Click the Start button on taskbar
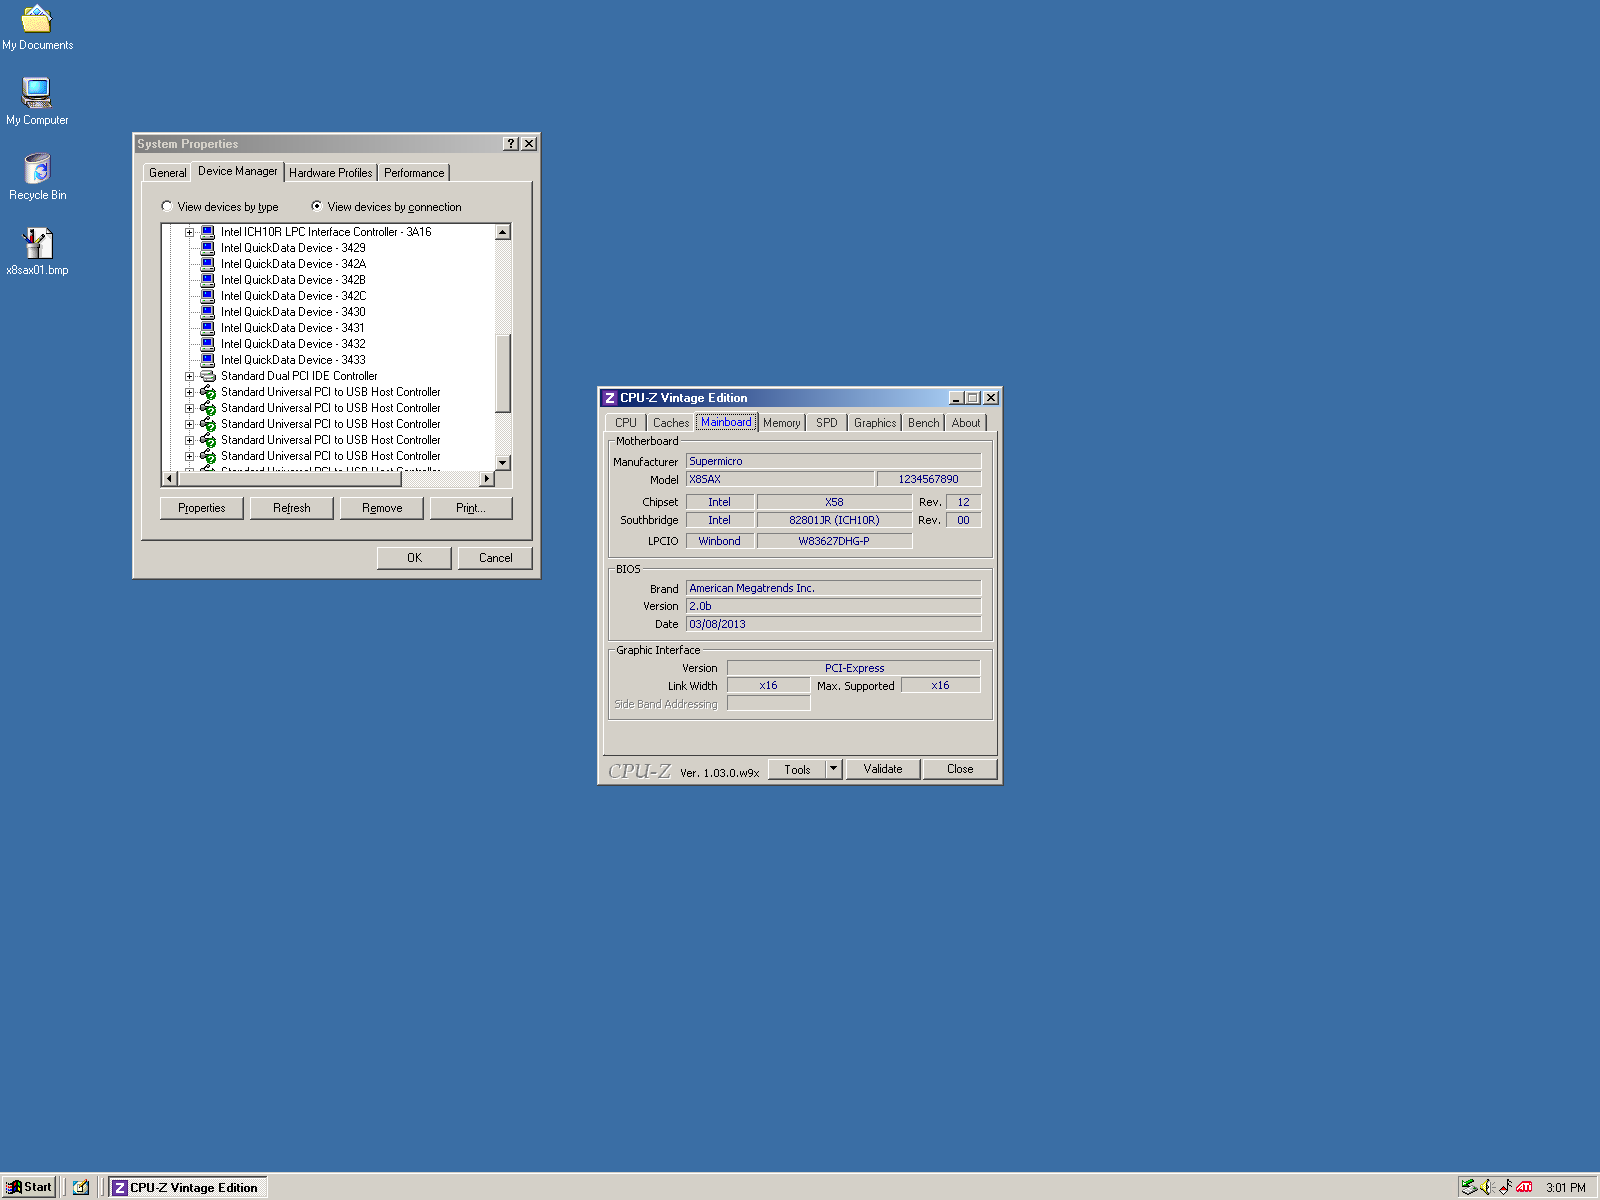 [x=29, y=1187]
